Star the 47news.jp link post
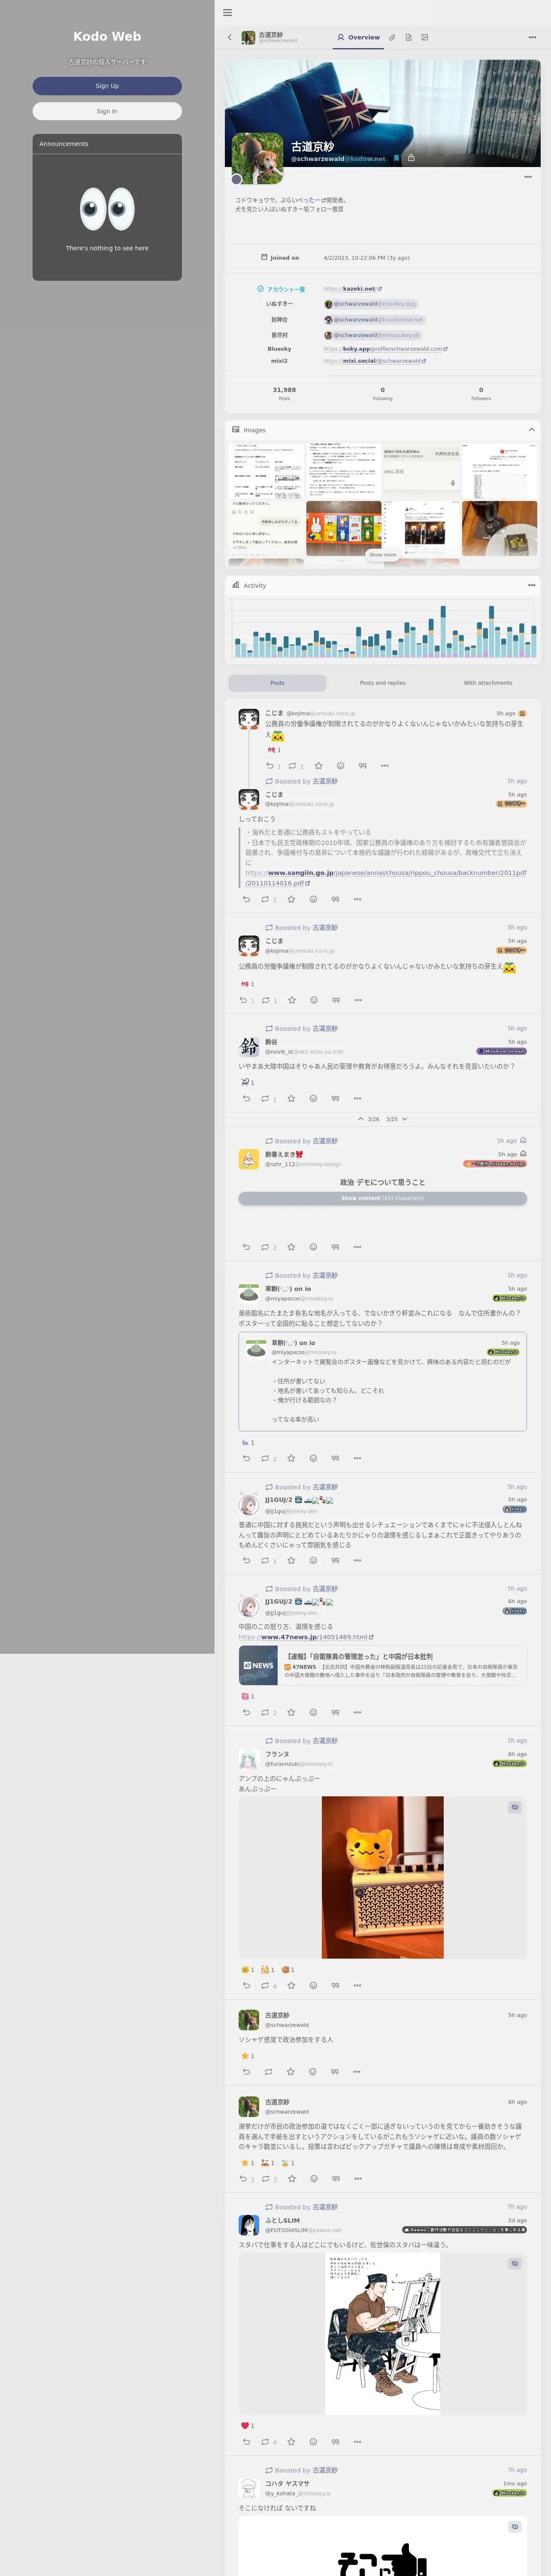The image size is (551, 2576). [x=291, y=1712]
